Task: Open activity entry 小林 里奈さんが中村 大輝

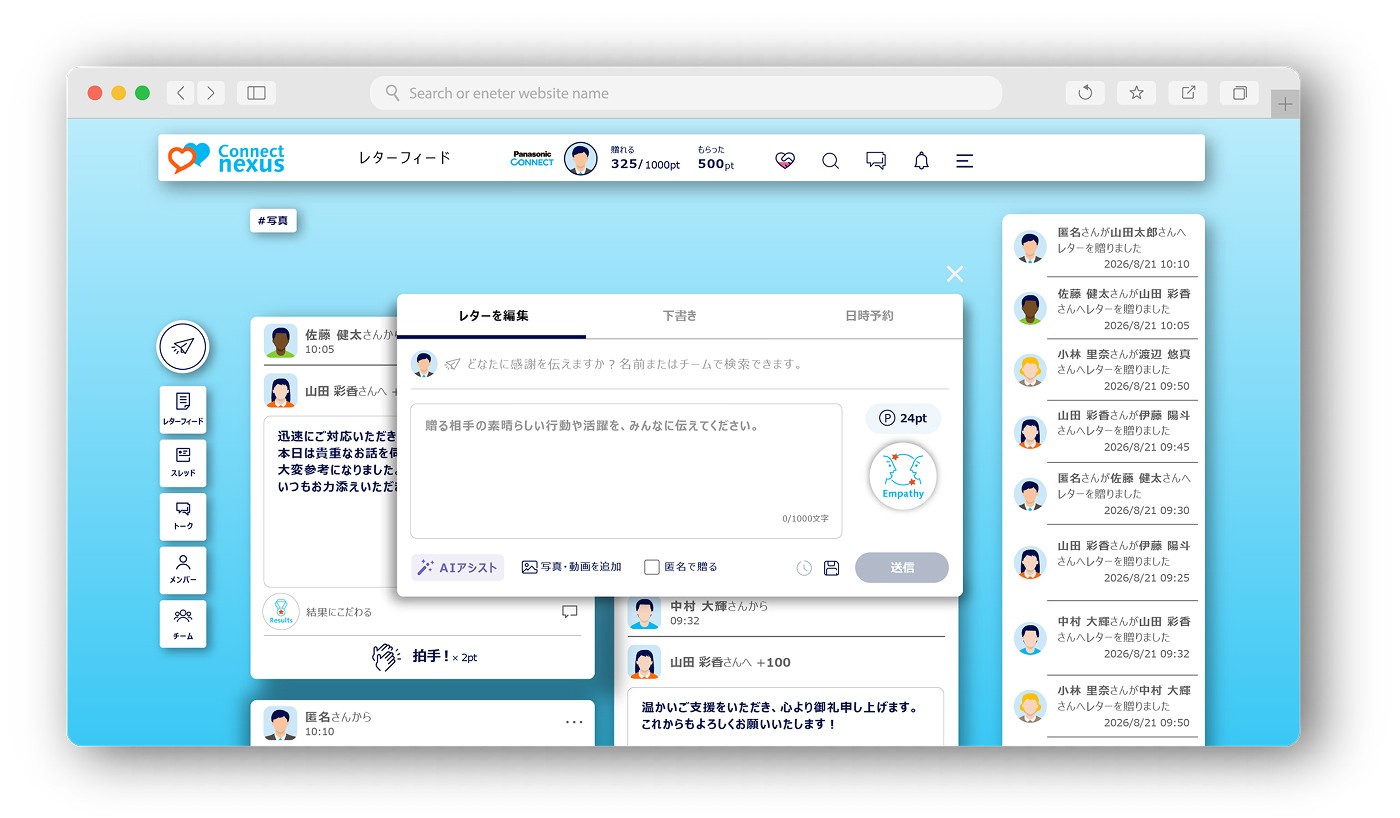Action: pos(1104,706)
